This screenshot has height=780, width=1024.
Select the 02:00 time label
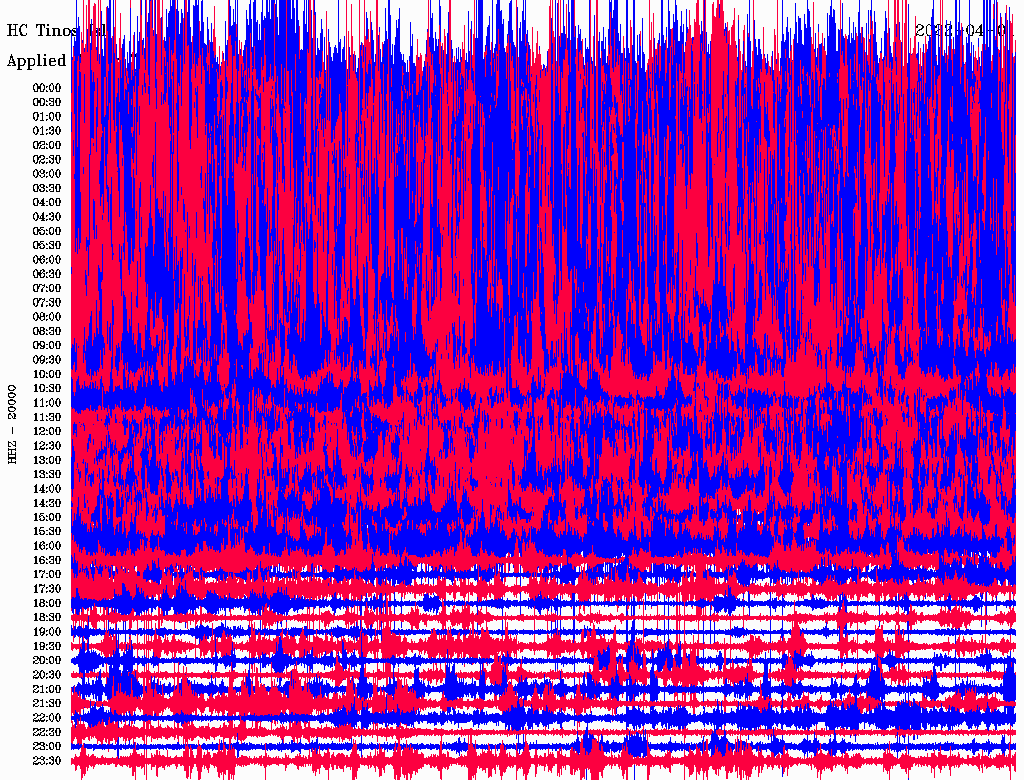tap(47, 145)
